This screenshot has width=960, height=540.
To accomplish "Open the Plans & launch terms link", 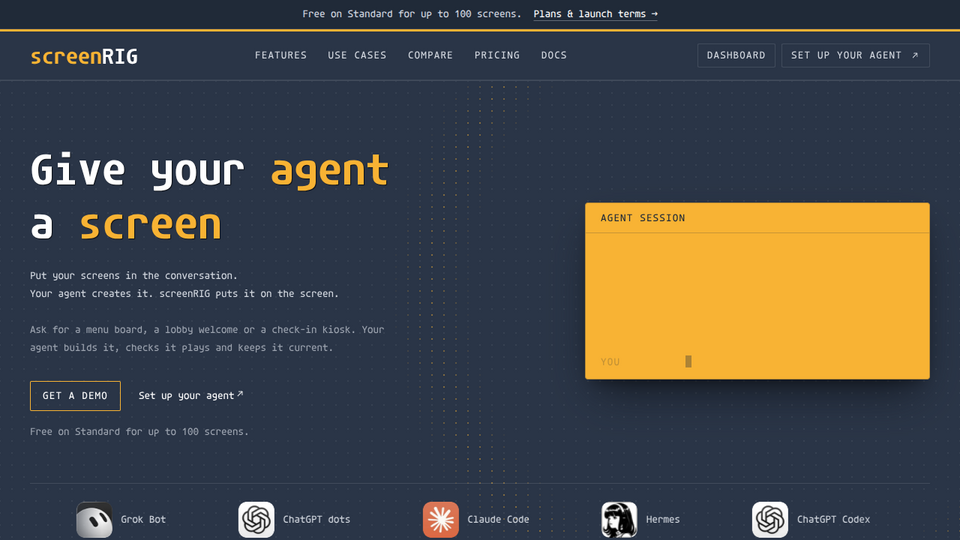I will (x=595, y=14).
